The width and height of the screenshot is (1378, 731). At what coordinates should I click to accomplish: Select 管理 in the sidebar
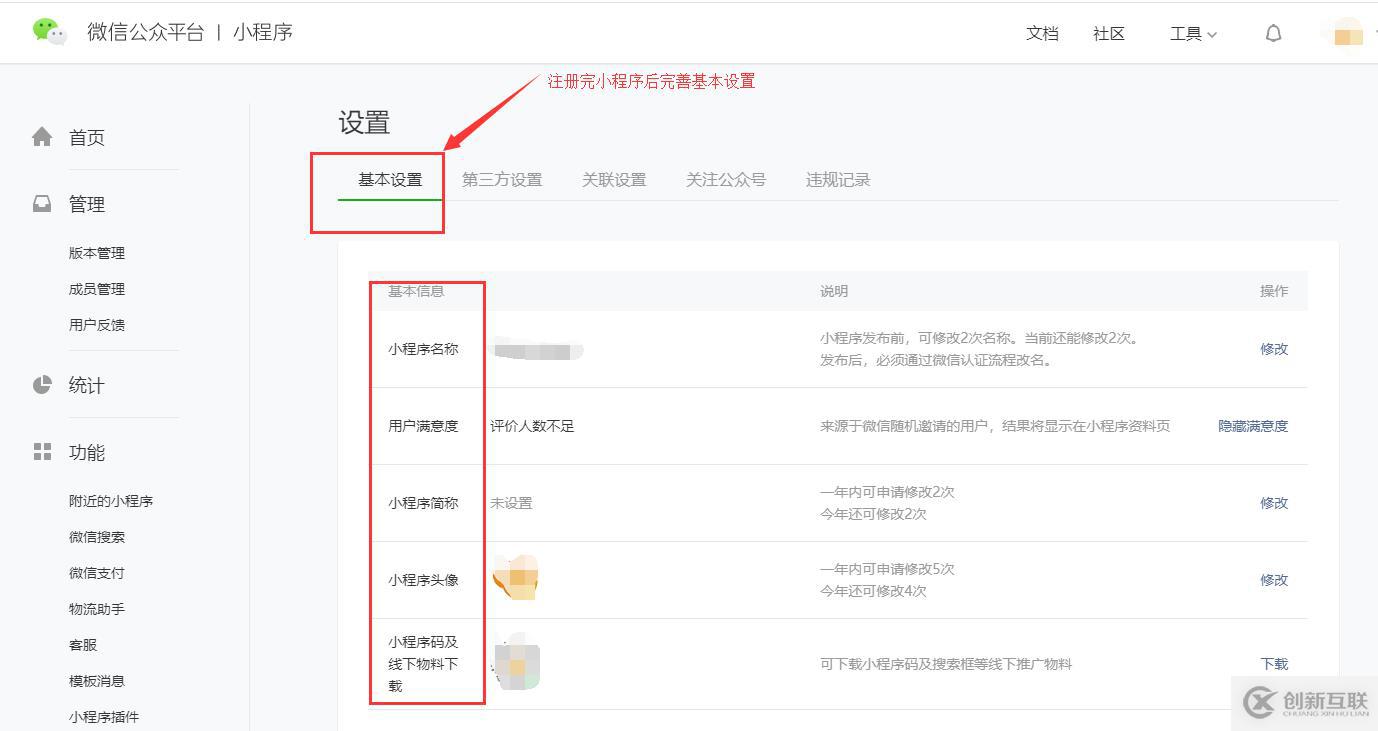pyautogui.click(x=87, y=205)
